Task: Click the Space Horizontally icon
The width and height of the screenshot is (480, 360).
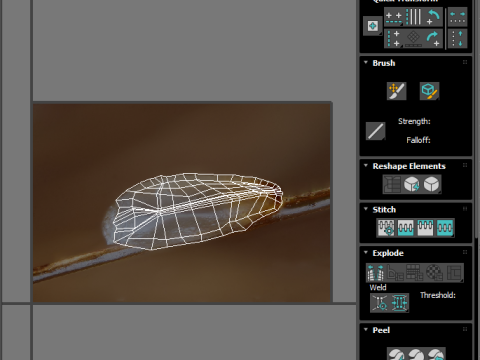Action: [457, 17]
